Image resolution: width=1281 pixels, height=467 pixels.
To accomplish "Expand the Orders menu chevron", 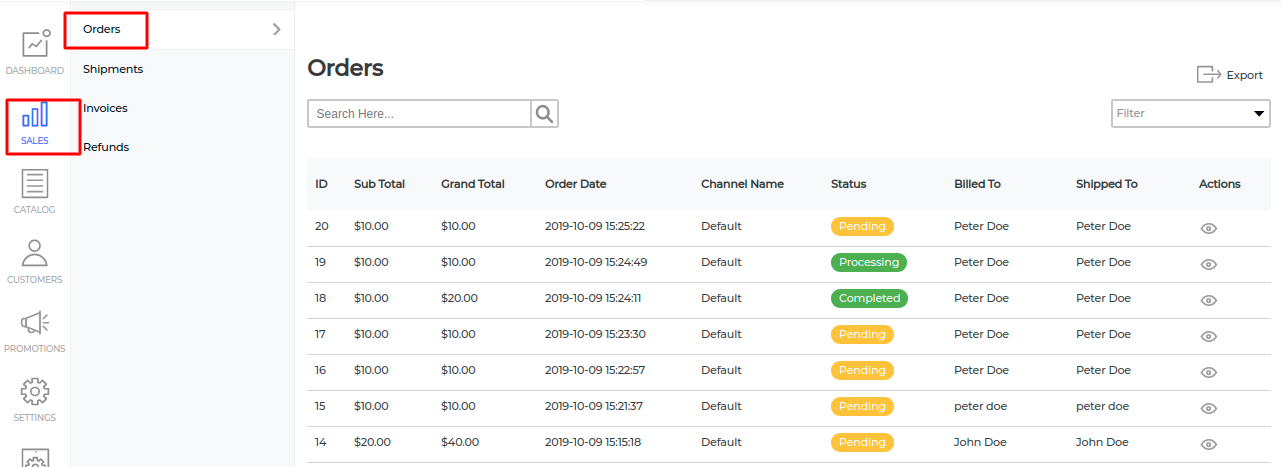I will (x=277, y=29).
